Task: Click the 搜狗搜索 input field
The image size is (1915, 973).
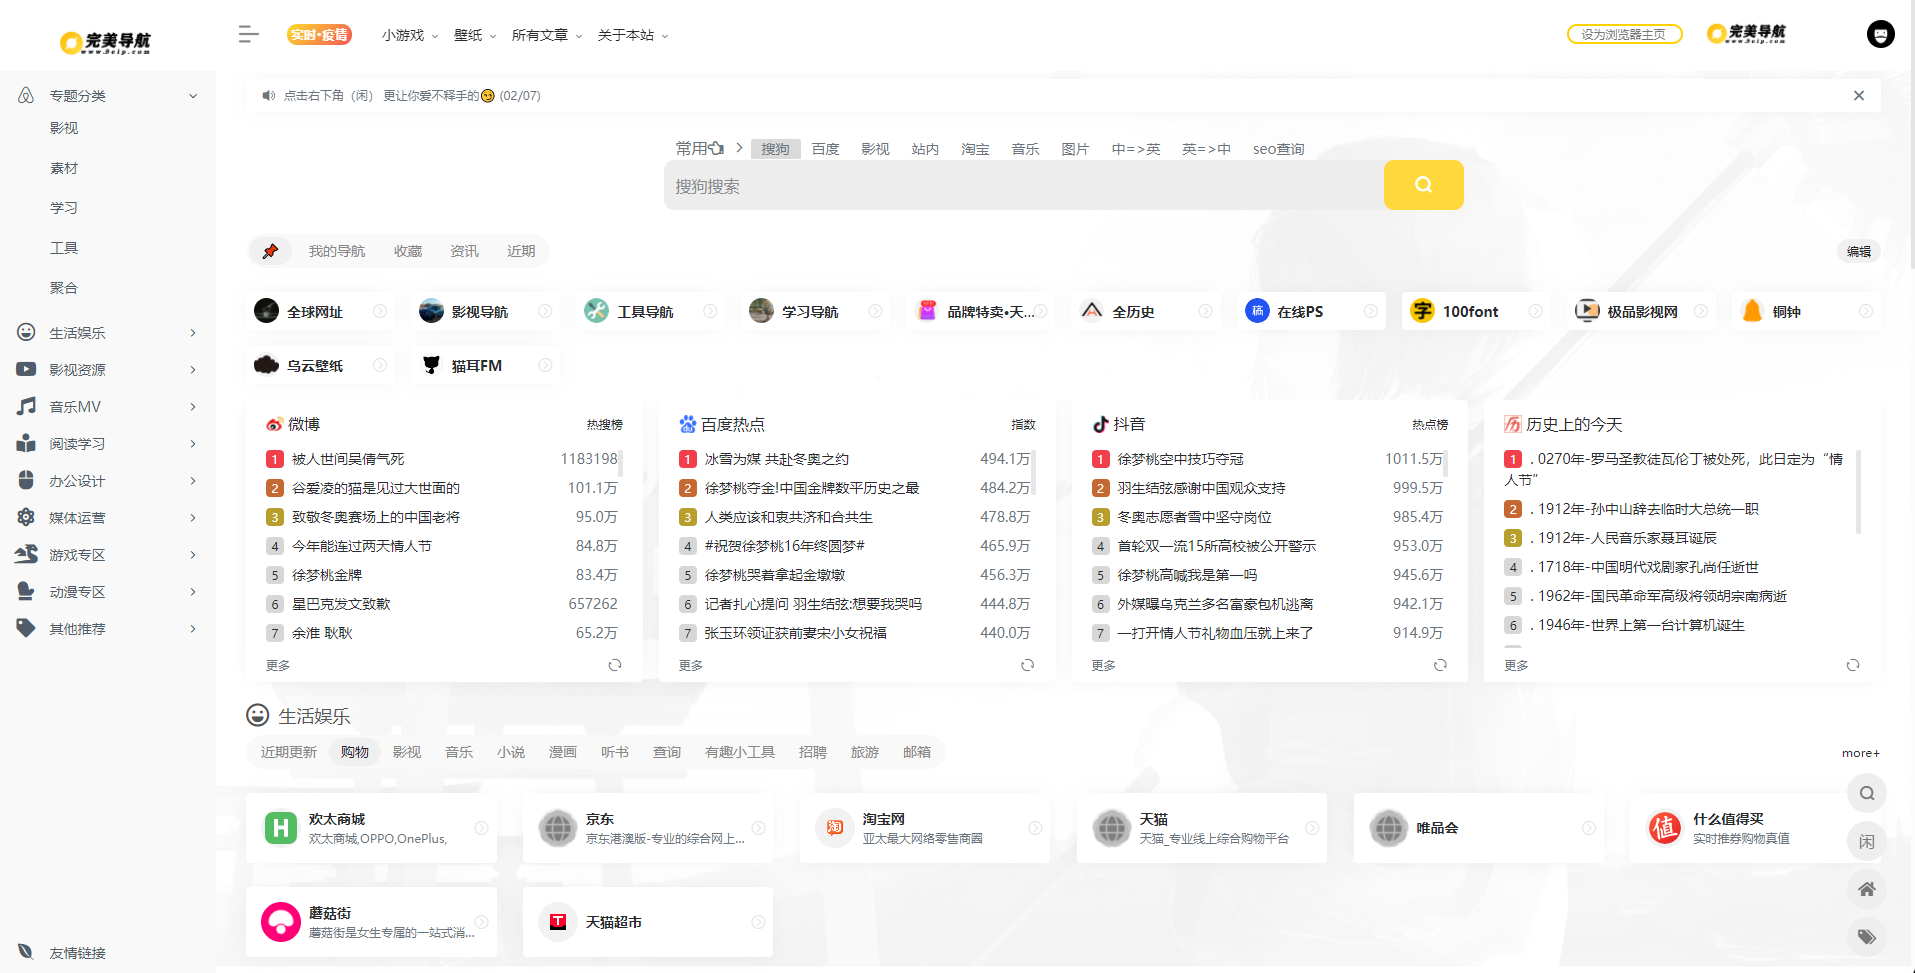Action: point(1023,185)
